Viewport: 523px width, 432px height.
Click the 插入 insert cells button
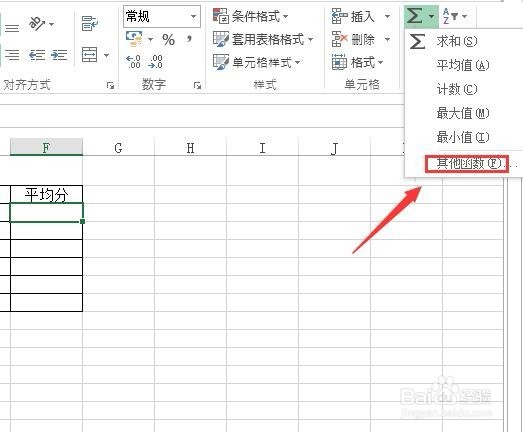tap(353, 16)
